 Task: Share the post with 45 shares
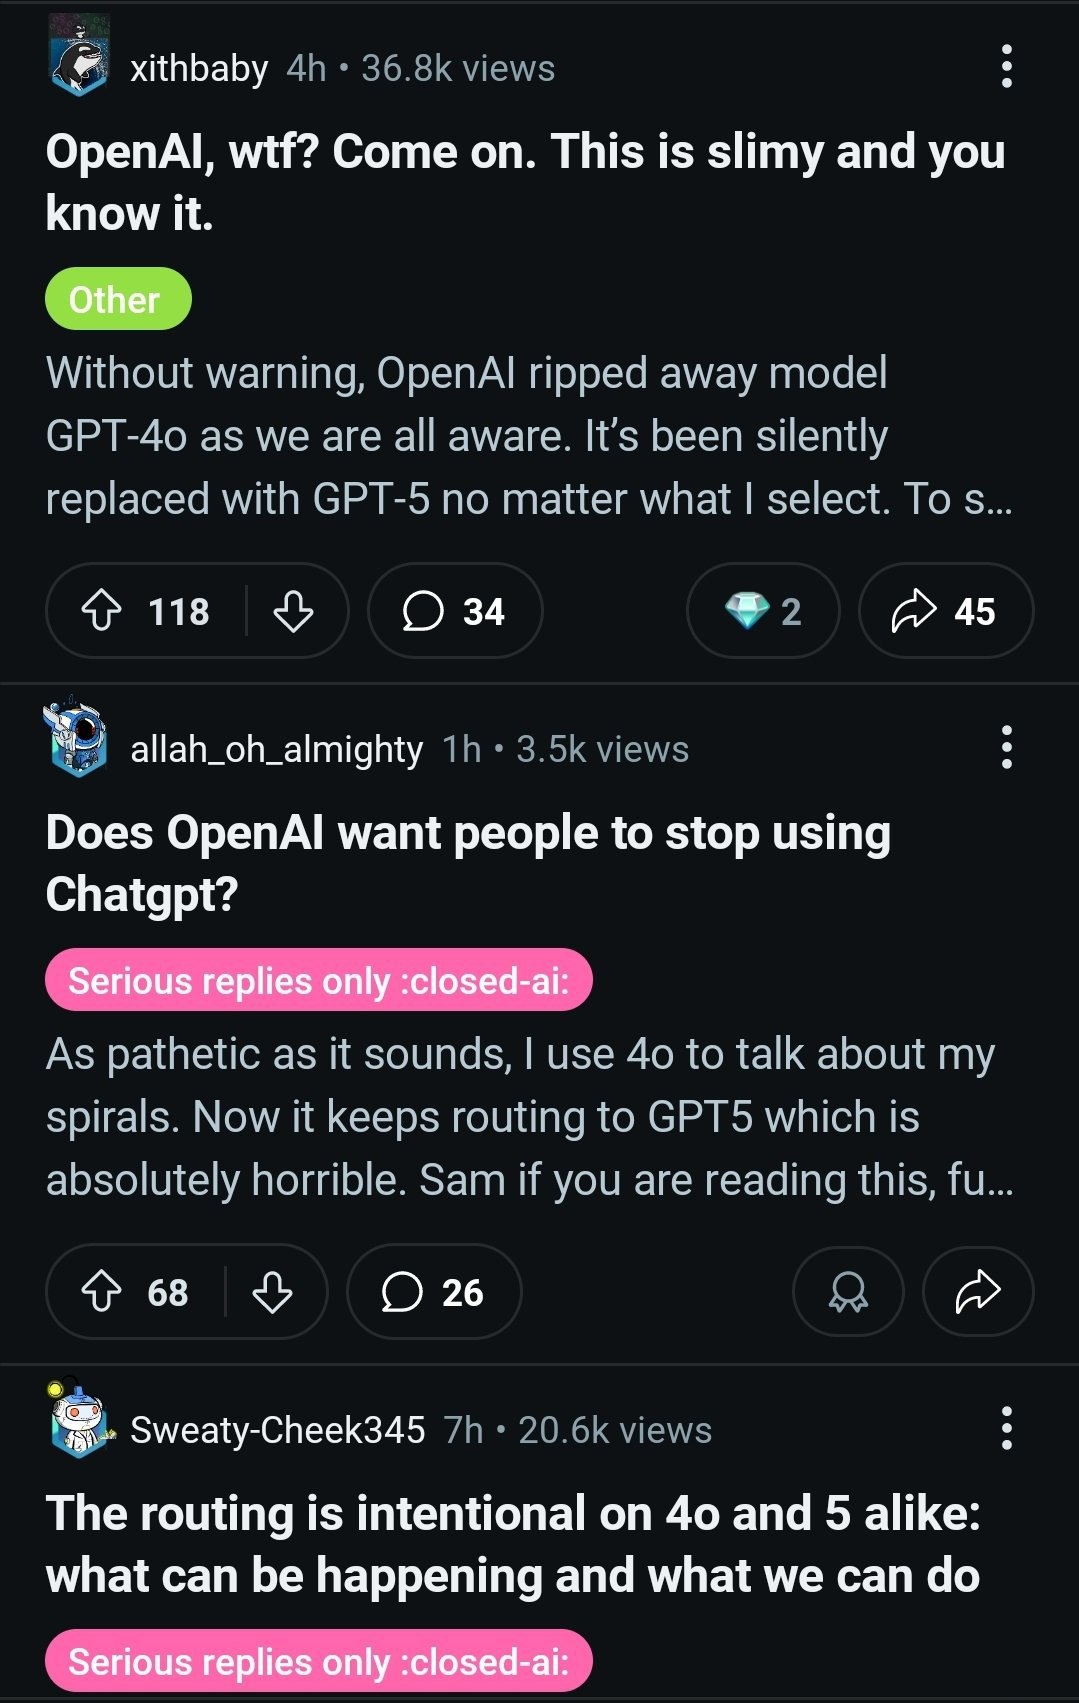coord(945,611)
